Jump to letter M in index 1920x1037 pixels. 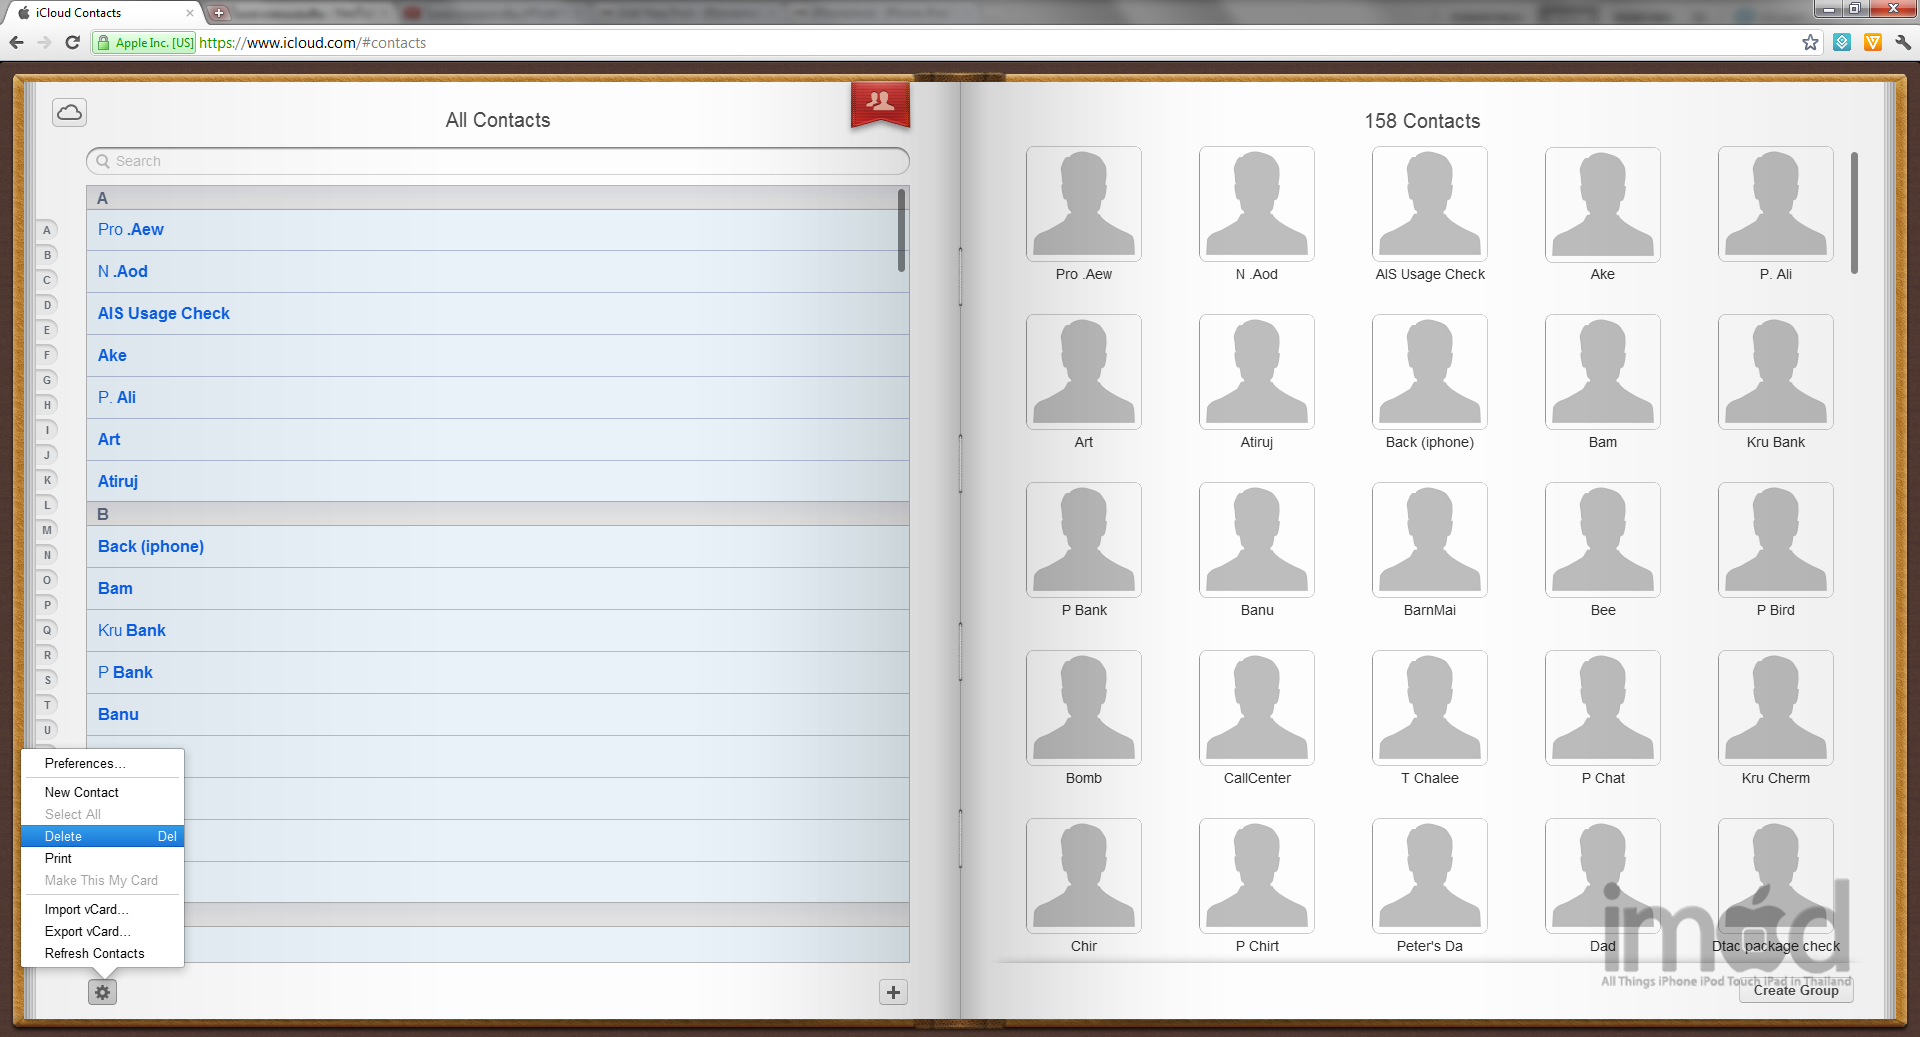point(47,530)
